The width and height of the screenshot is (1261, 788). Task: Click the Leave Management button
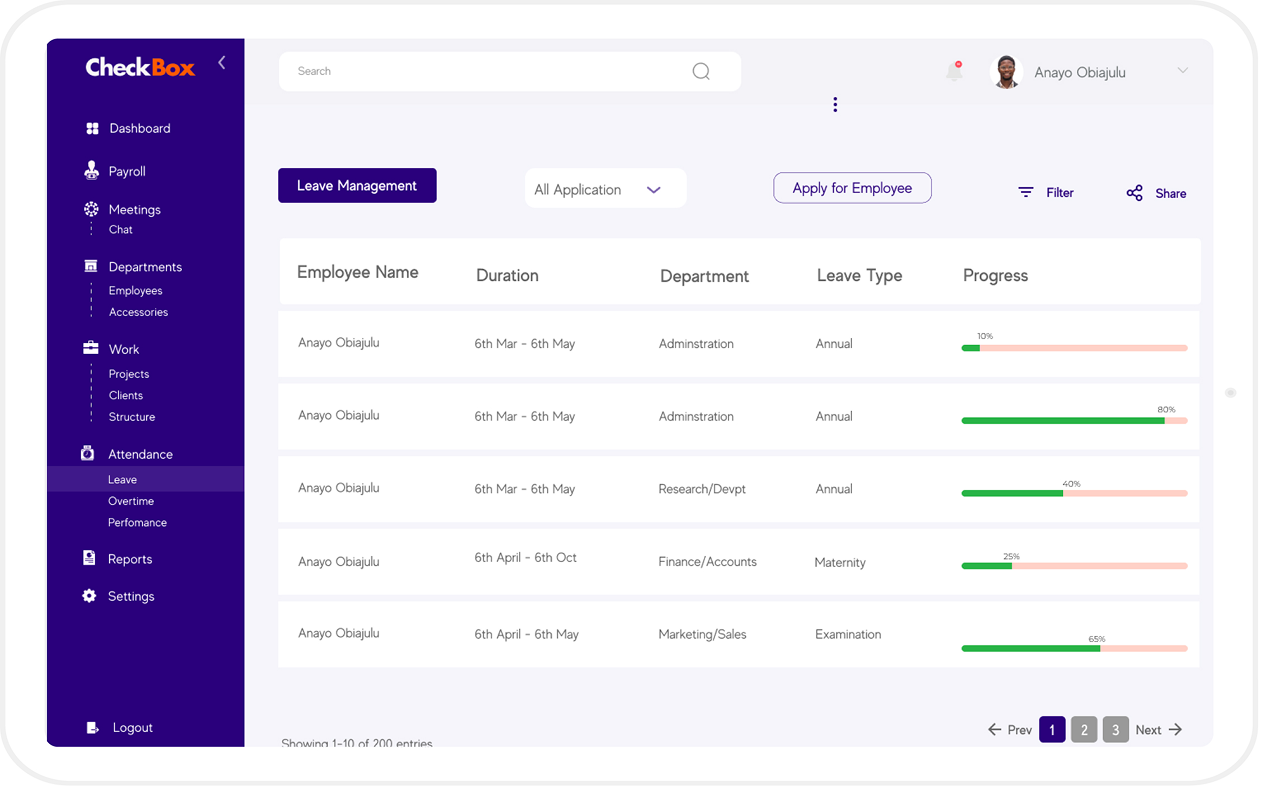(x=357, y=186)
